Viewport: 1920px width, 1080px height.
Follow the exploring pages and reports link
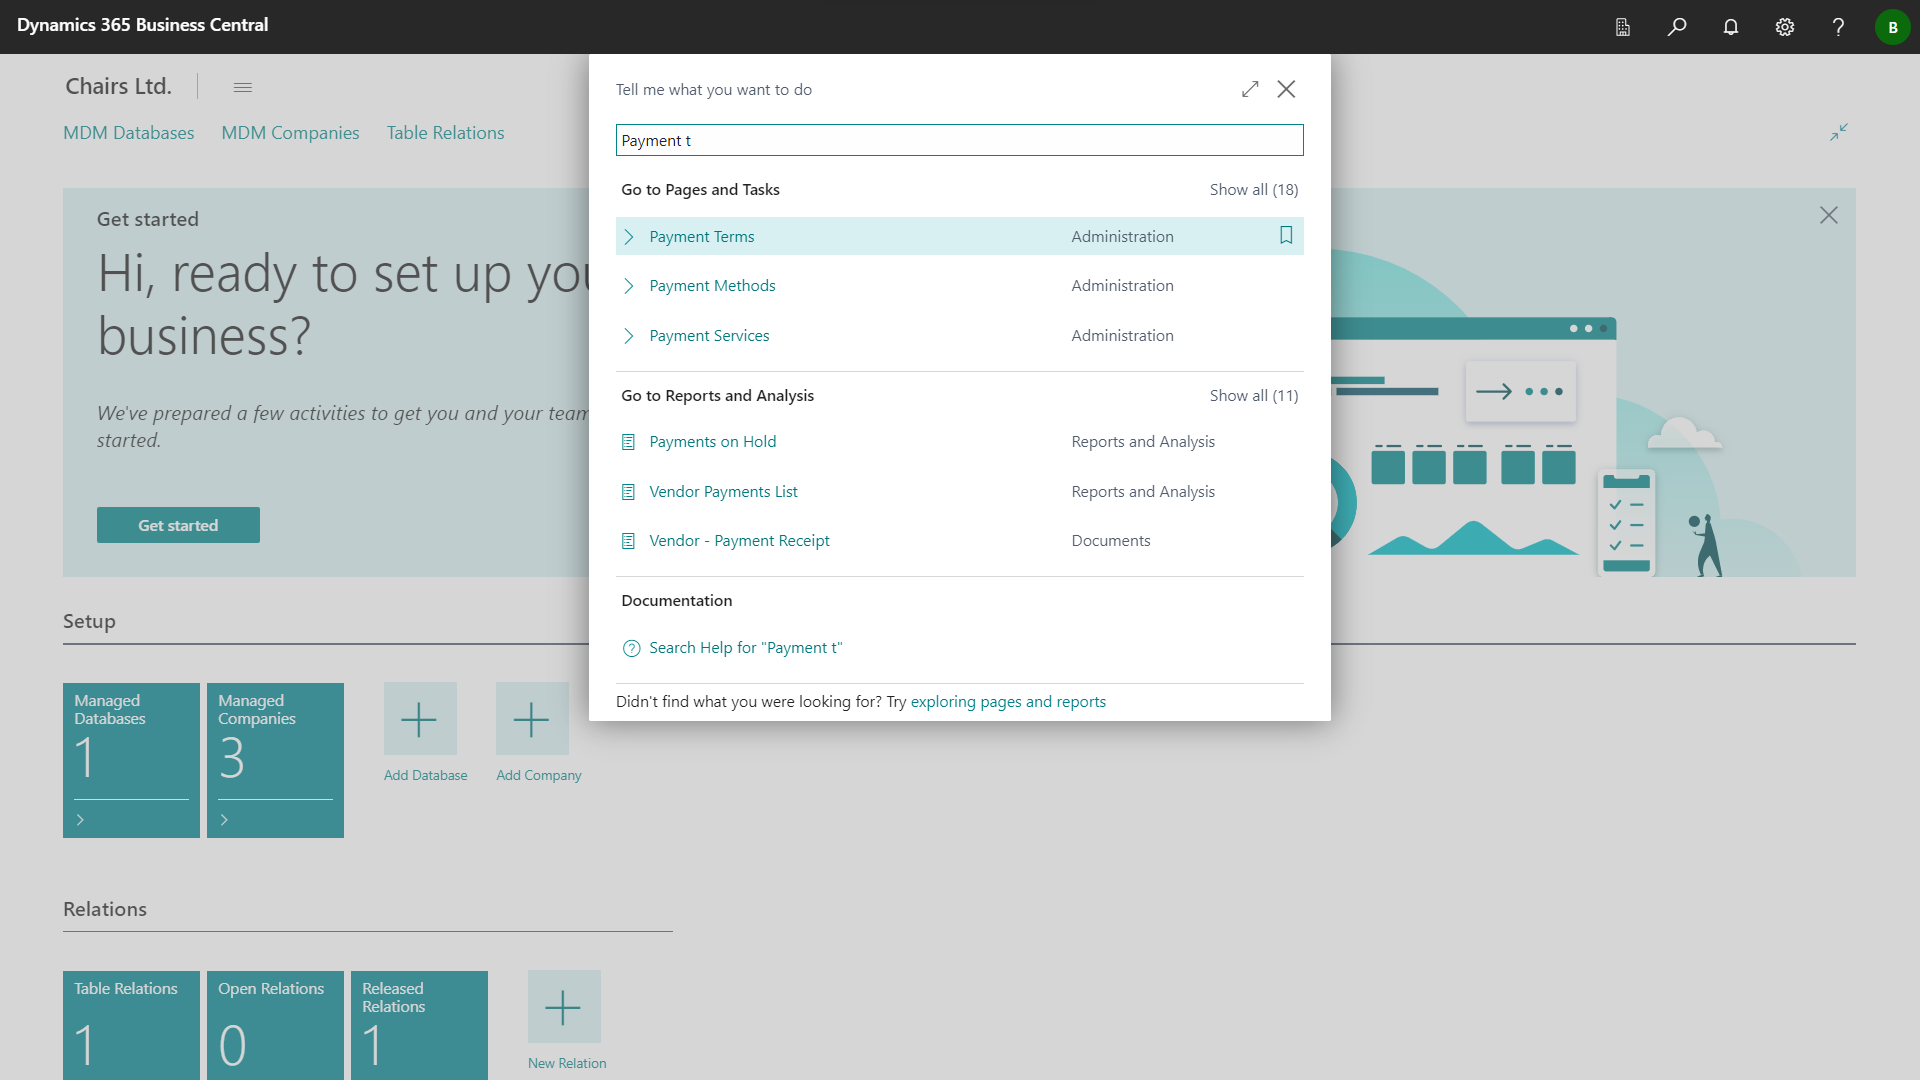coord(1008,702)
